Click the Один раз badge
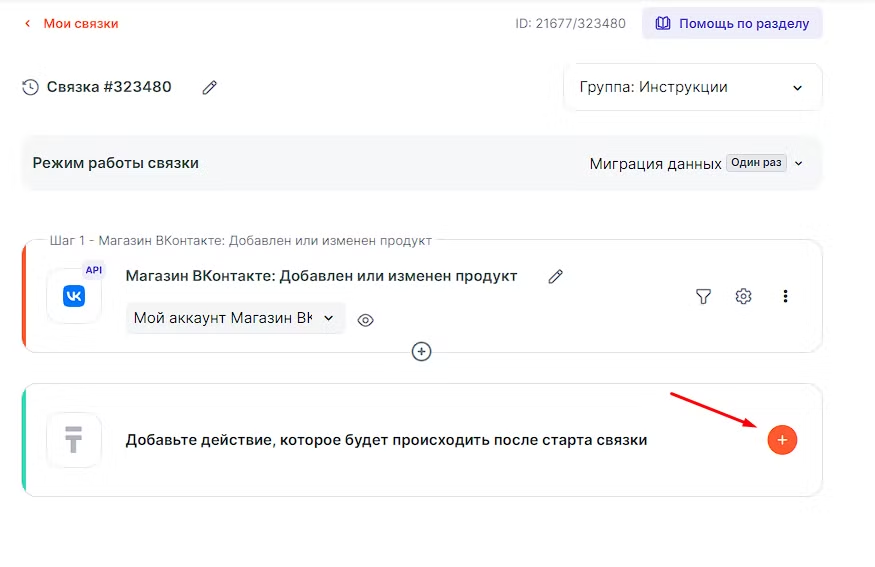This screenshot has width=875, height=567. (756, 163)
